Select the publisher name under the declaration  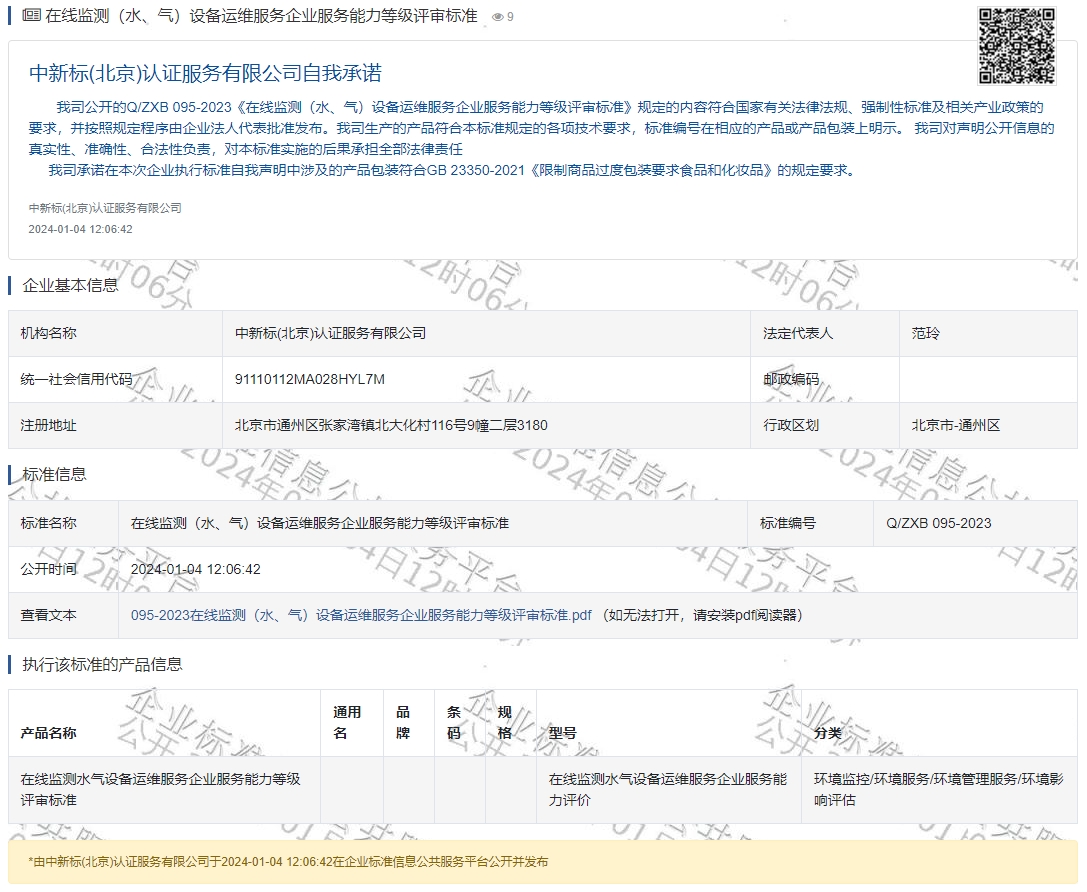pyautogui.click(x=105, y=208)
